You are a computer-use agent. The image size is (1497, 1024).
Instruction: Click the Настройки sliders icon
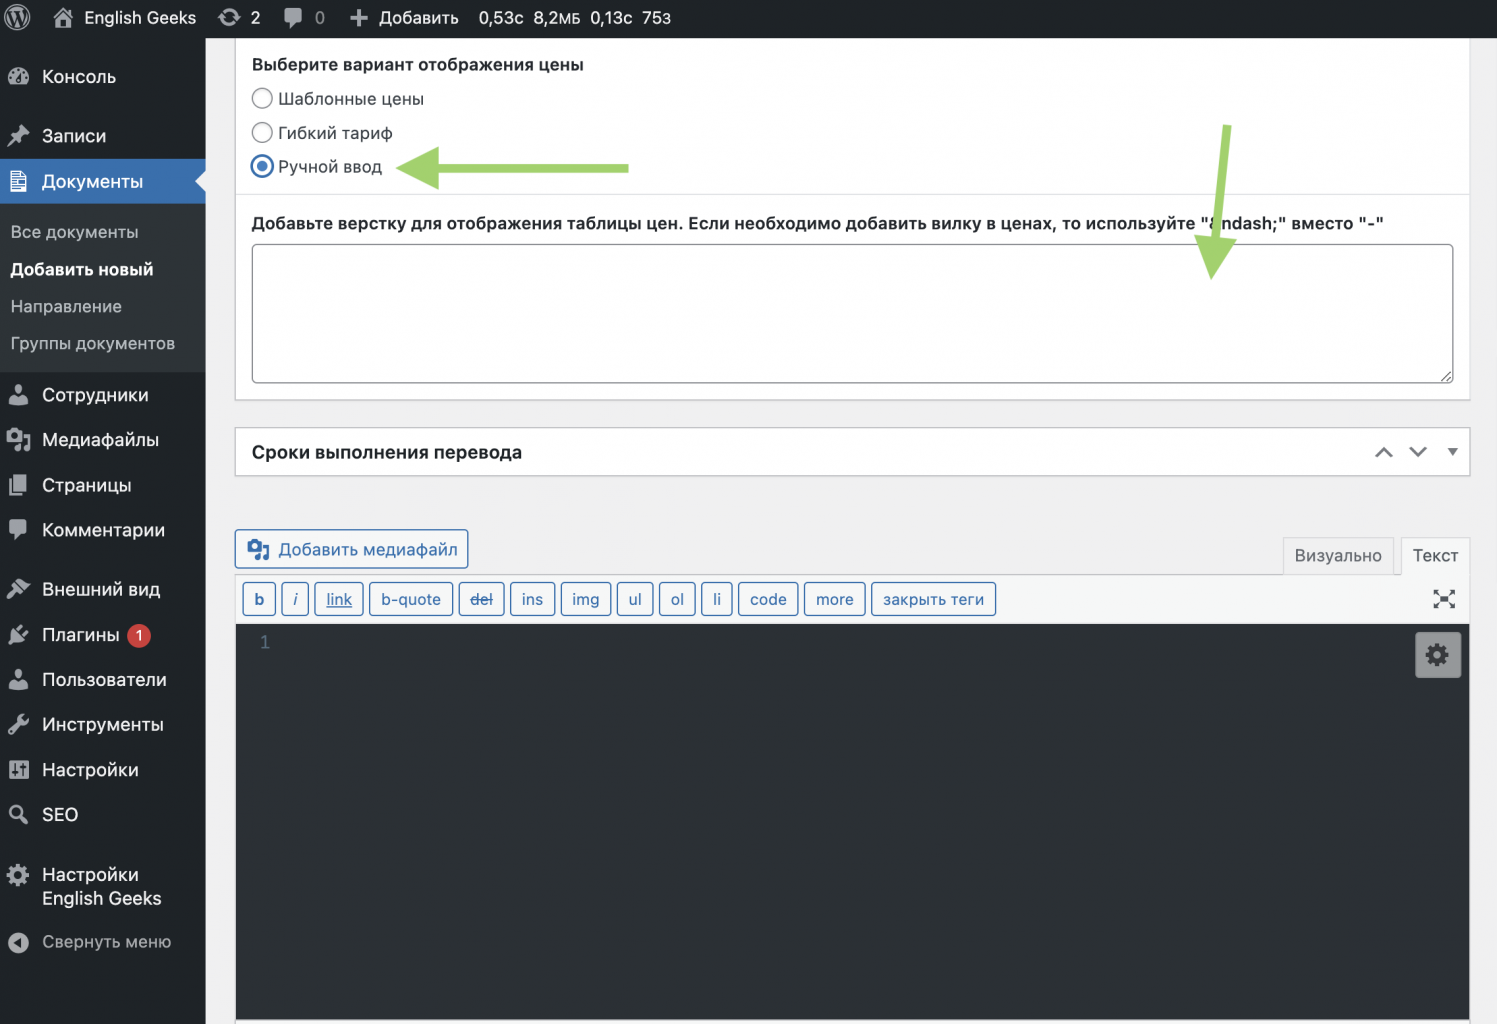(18, 770)
